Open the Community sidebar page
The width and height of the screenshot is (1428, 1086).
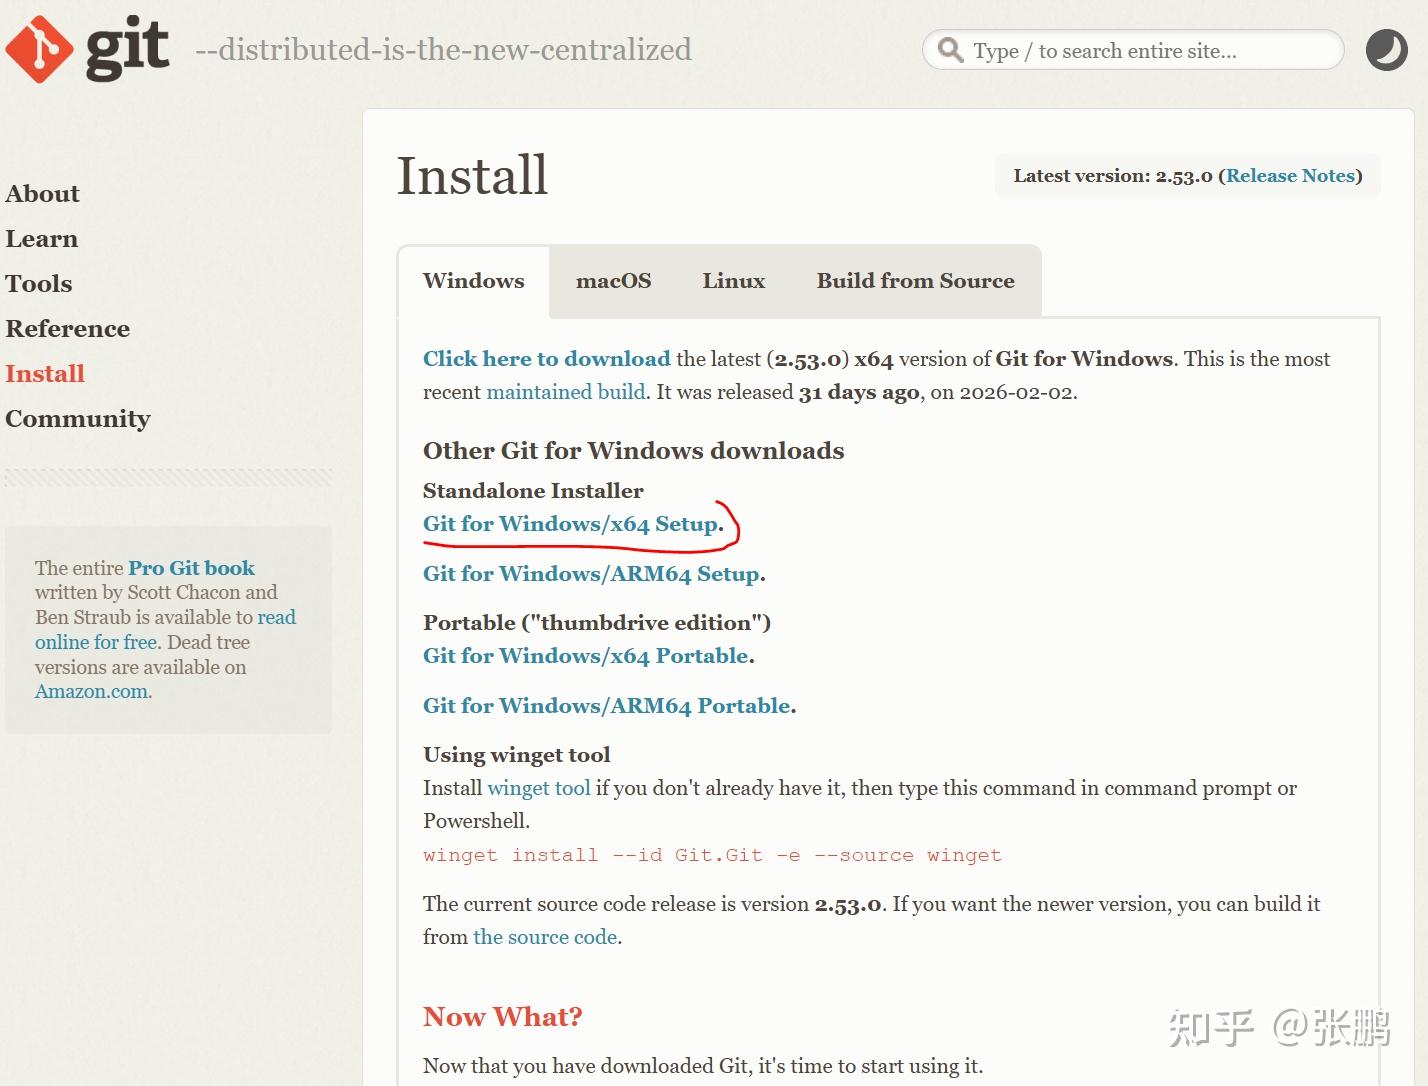click(x=78, y=419)
